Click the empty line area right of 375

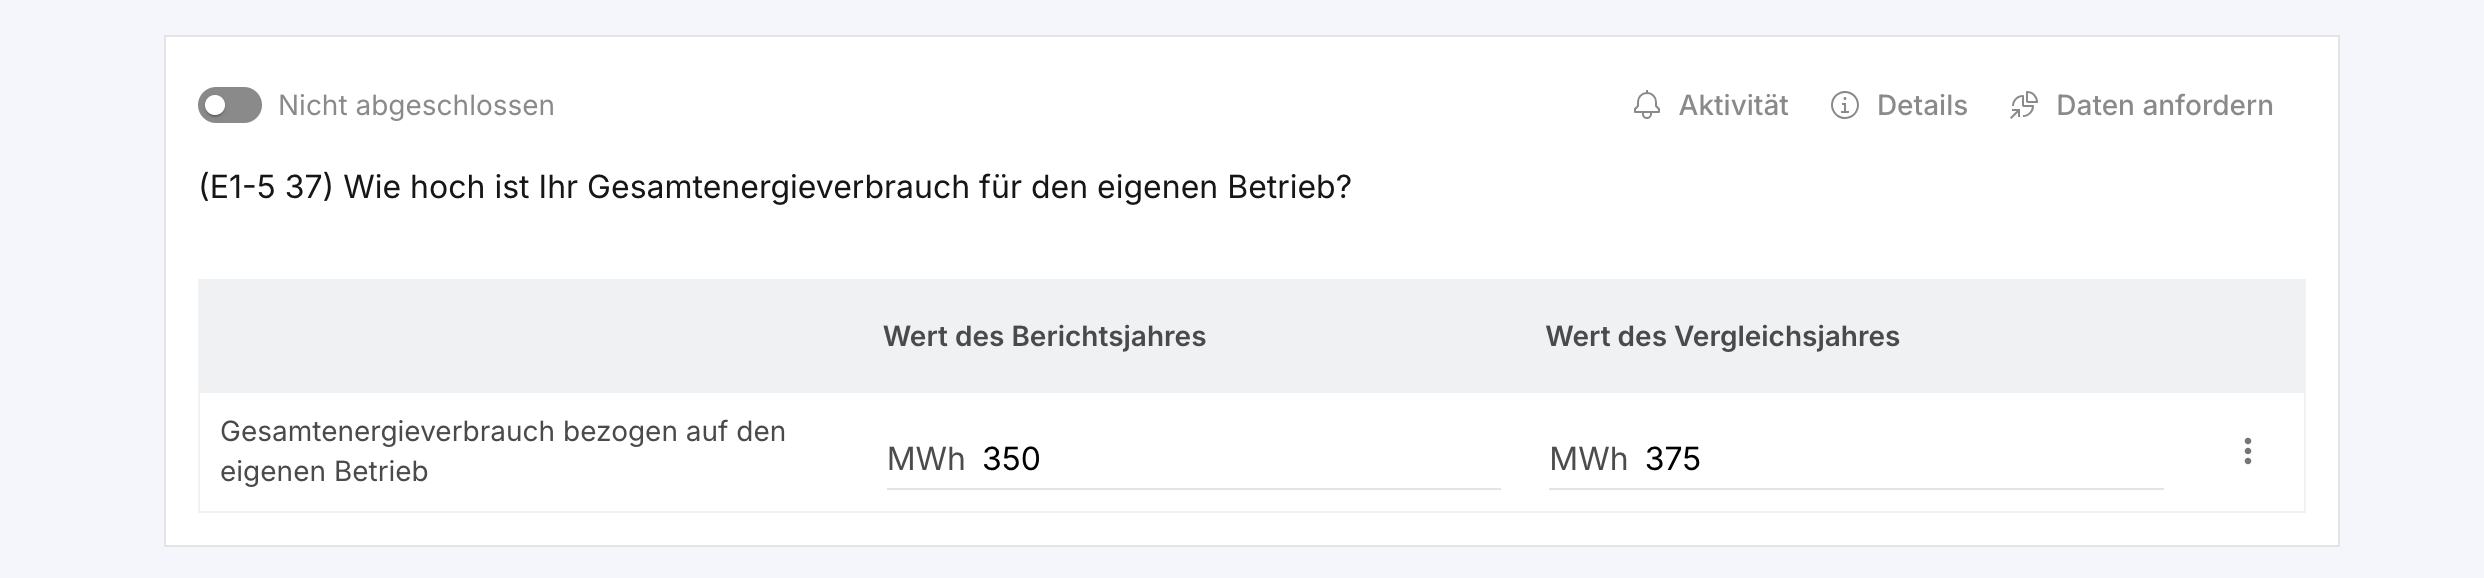[x=1934, y=459]
